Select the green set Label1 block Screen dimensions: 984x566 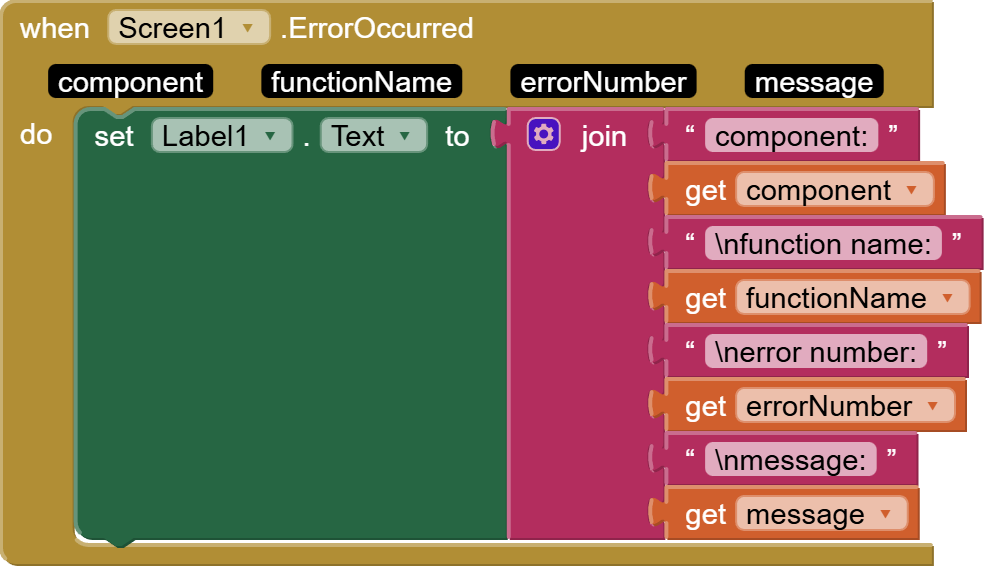113,137
